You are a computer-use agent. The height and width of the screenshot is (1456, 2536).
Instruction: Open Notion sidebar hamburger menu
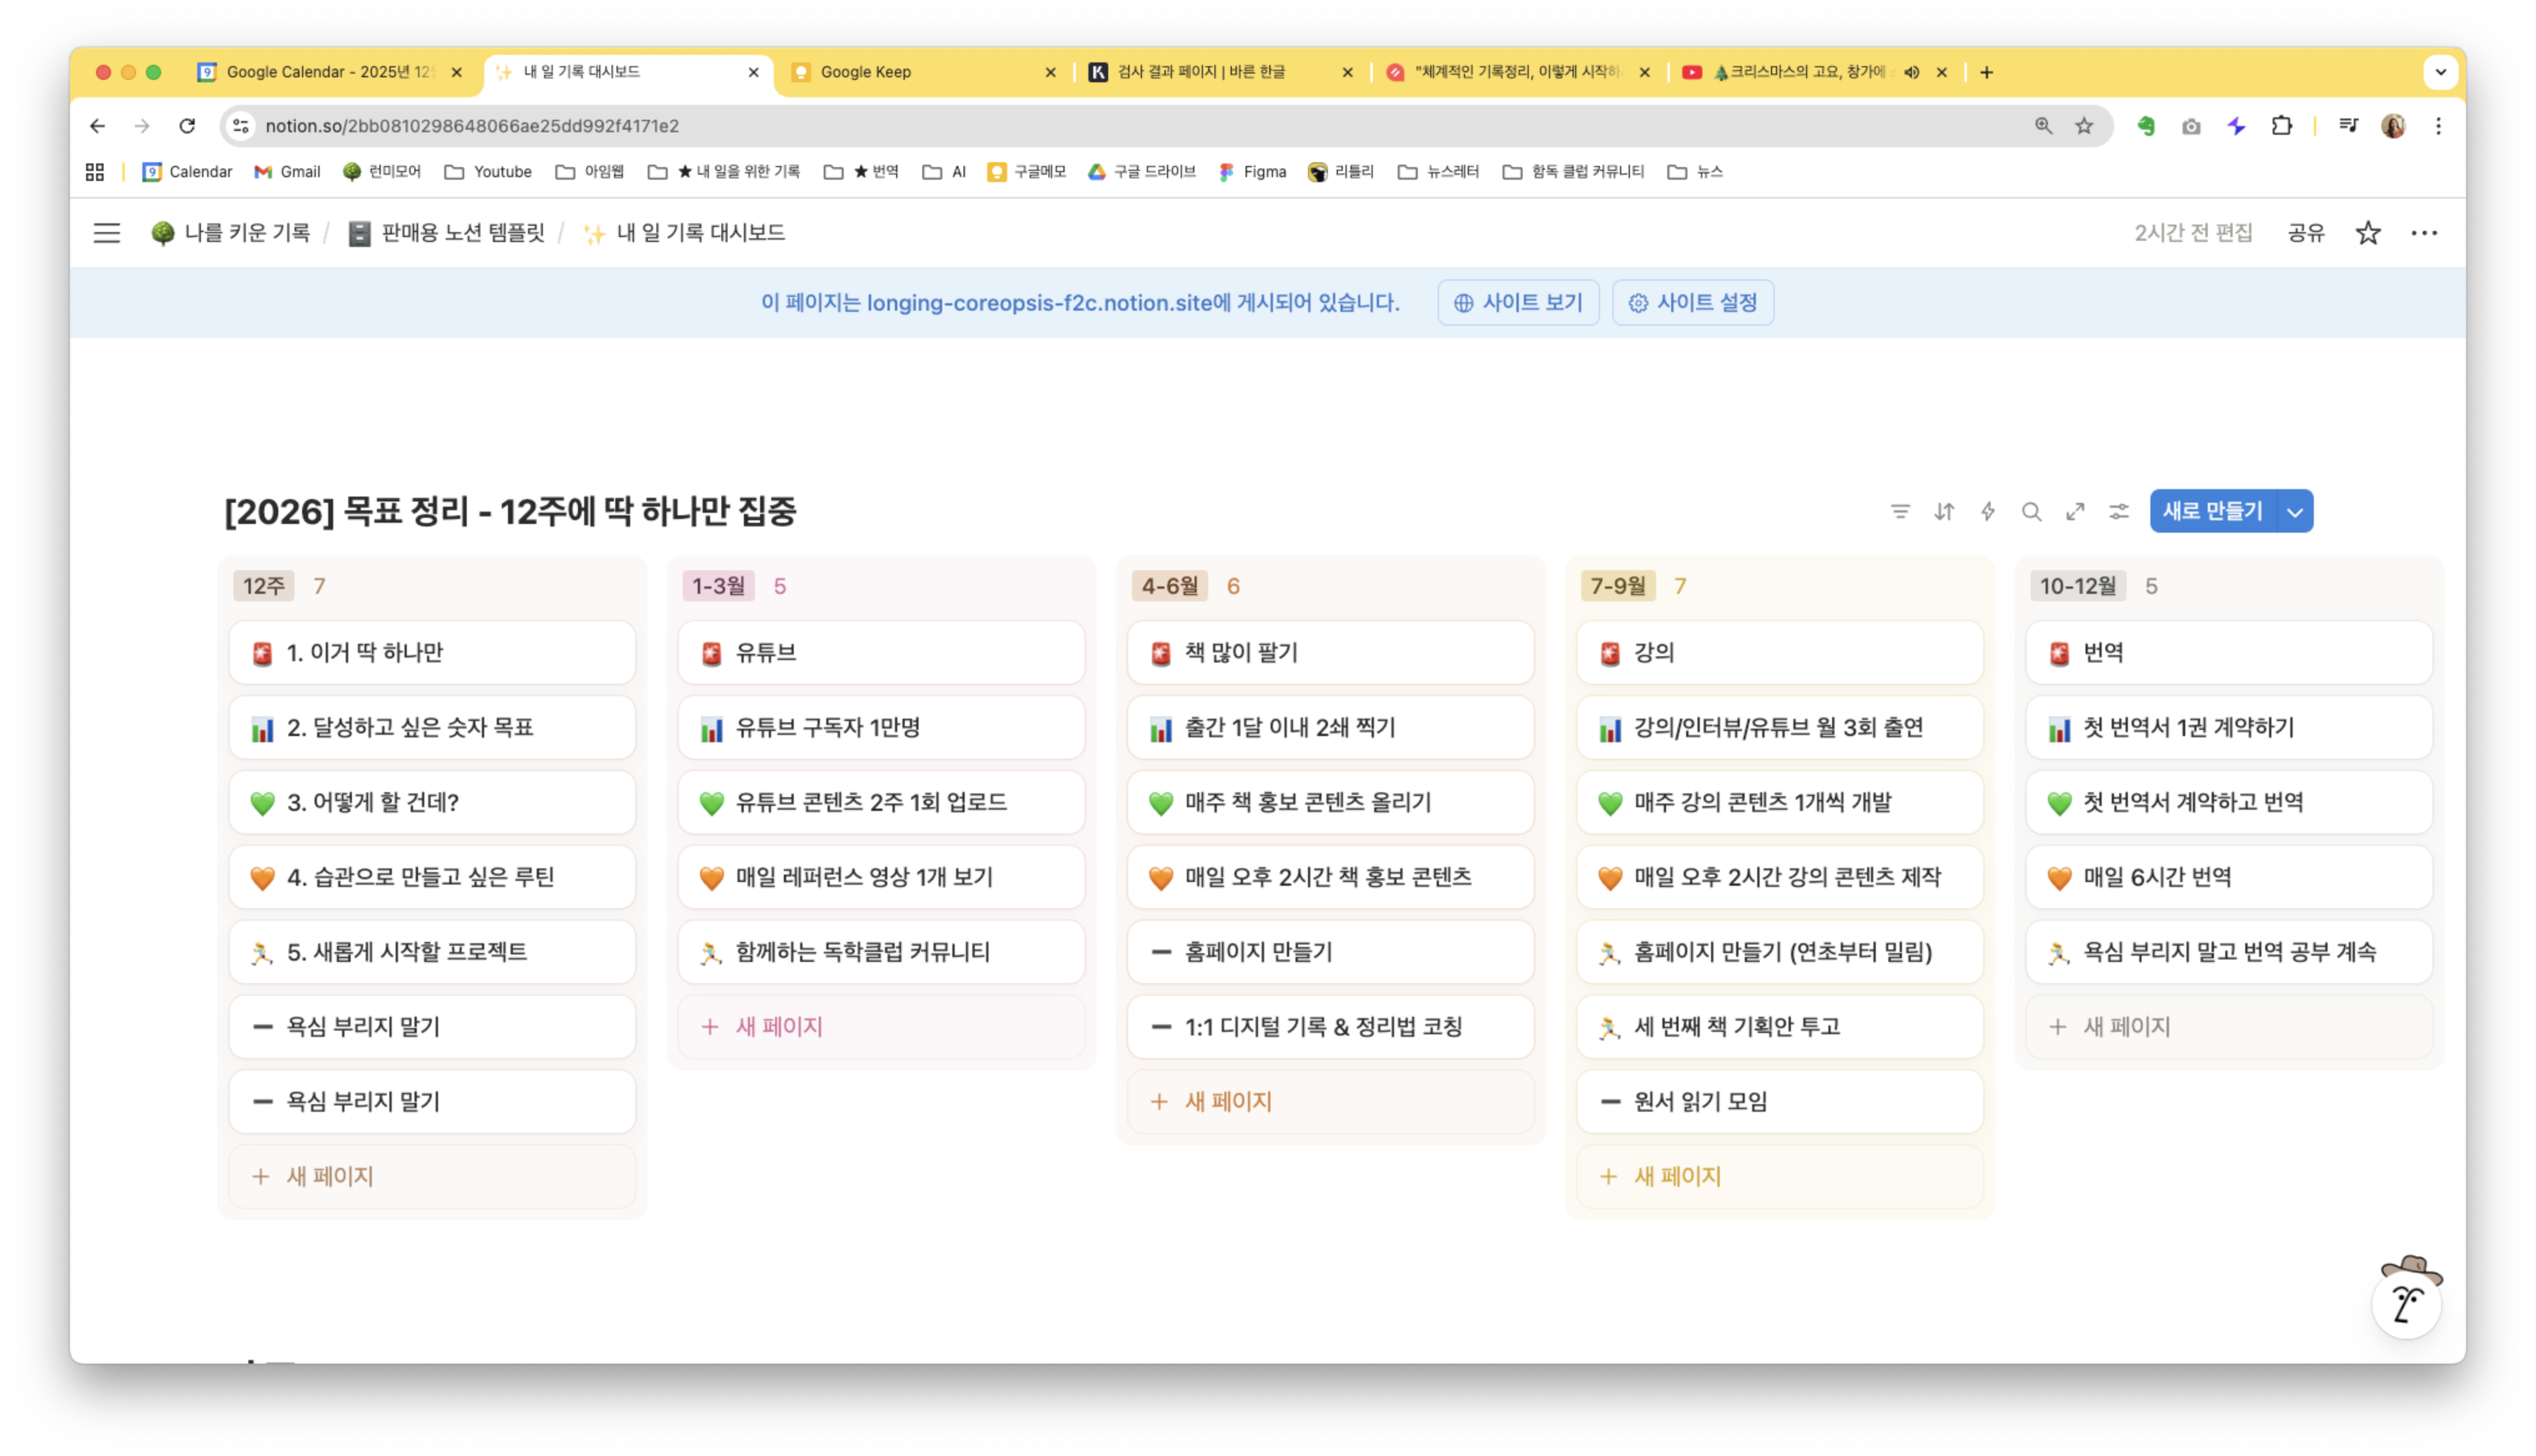pyautogui.click(x=107, y=233)
